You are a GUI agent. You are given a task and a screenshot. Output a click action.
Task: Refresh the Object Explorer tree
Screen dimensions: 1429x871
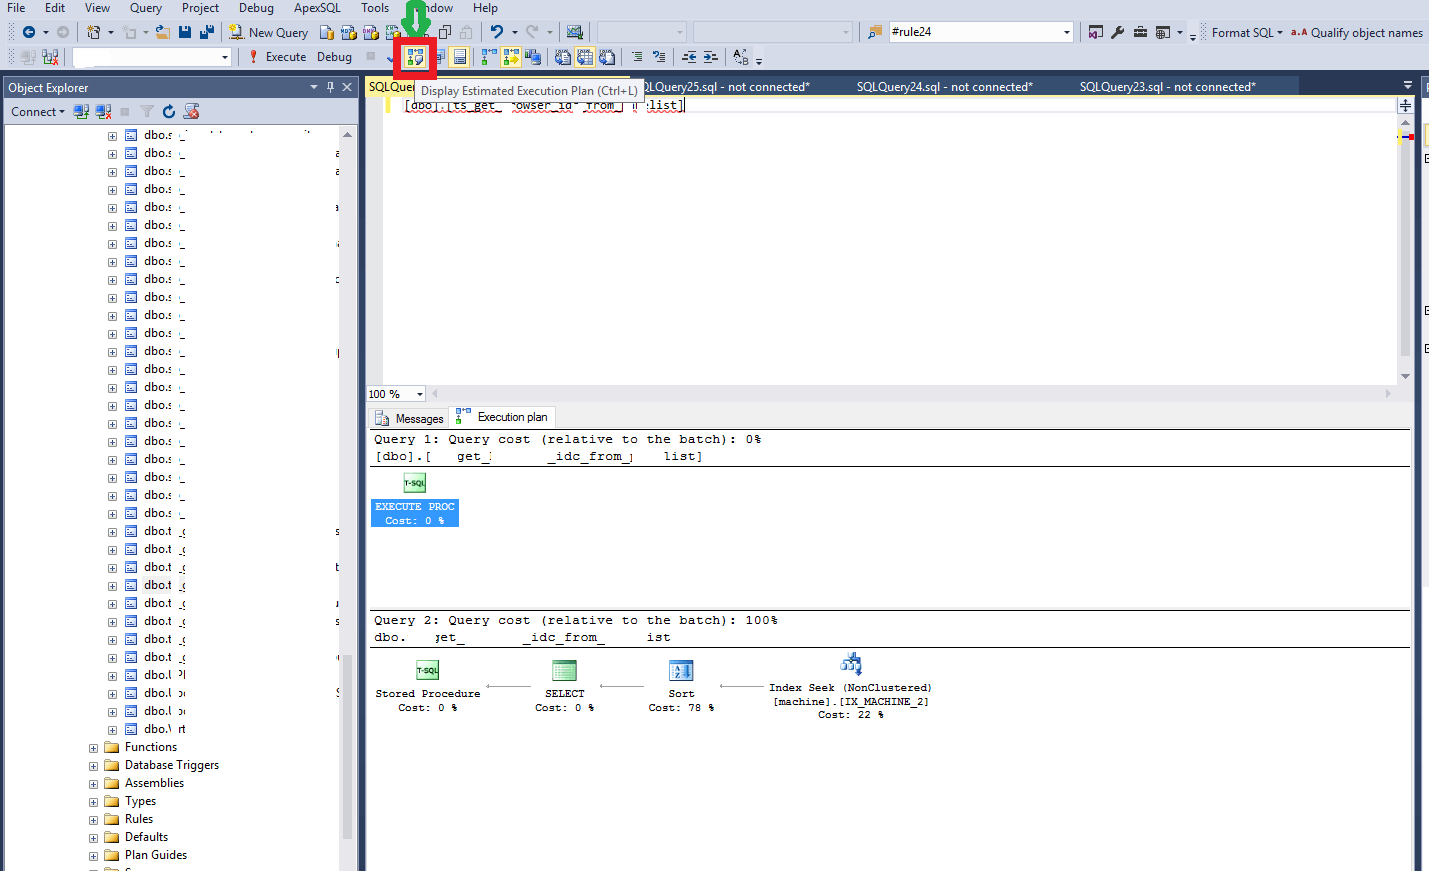tap(169, 112)
